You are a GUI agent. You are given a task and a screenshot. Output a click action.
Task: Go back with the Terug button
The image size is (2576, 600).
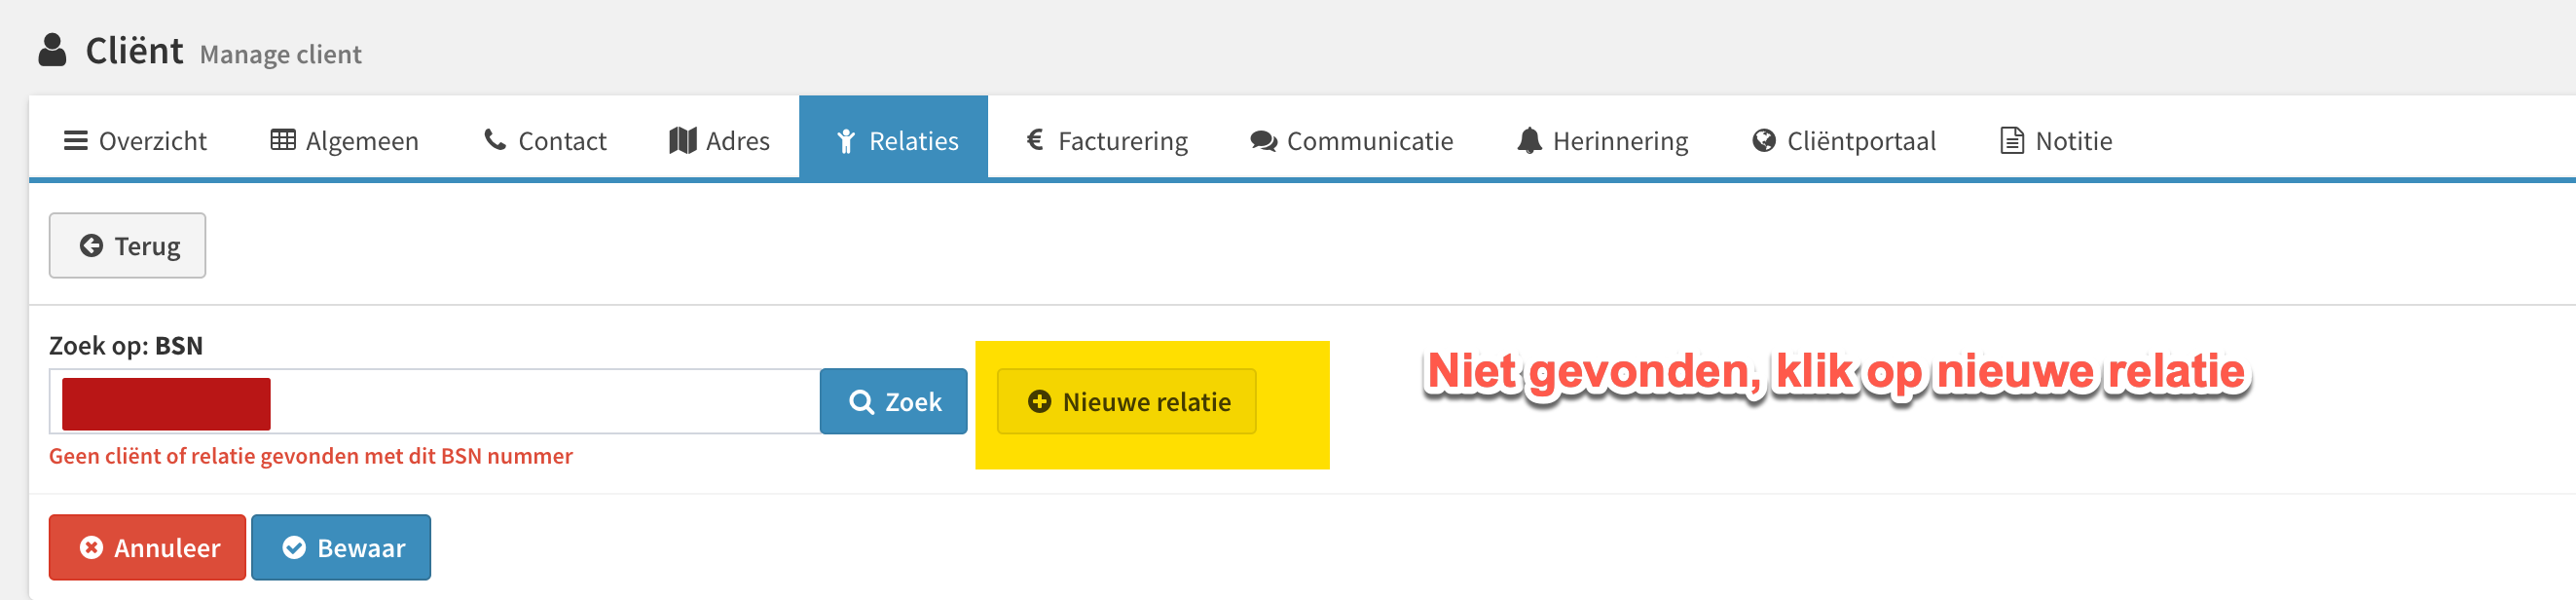128,245
